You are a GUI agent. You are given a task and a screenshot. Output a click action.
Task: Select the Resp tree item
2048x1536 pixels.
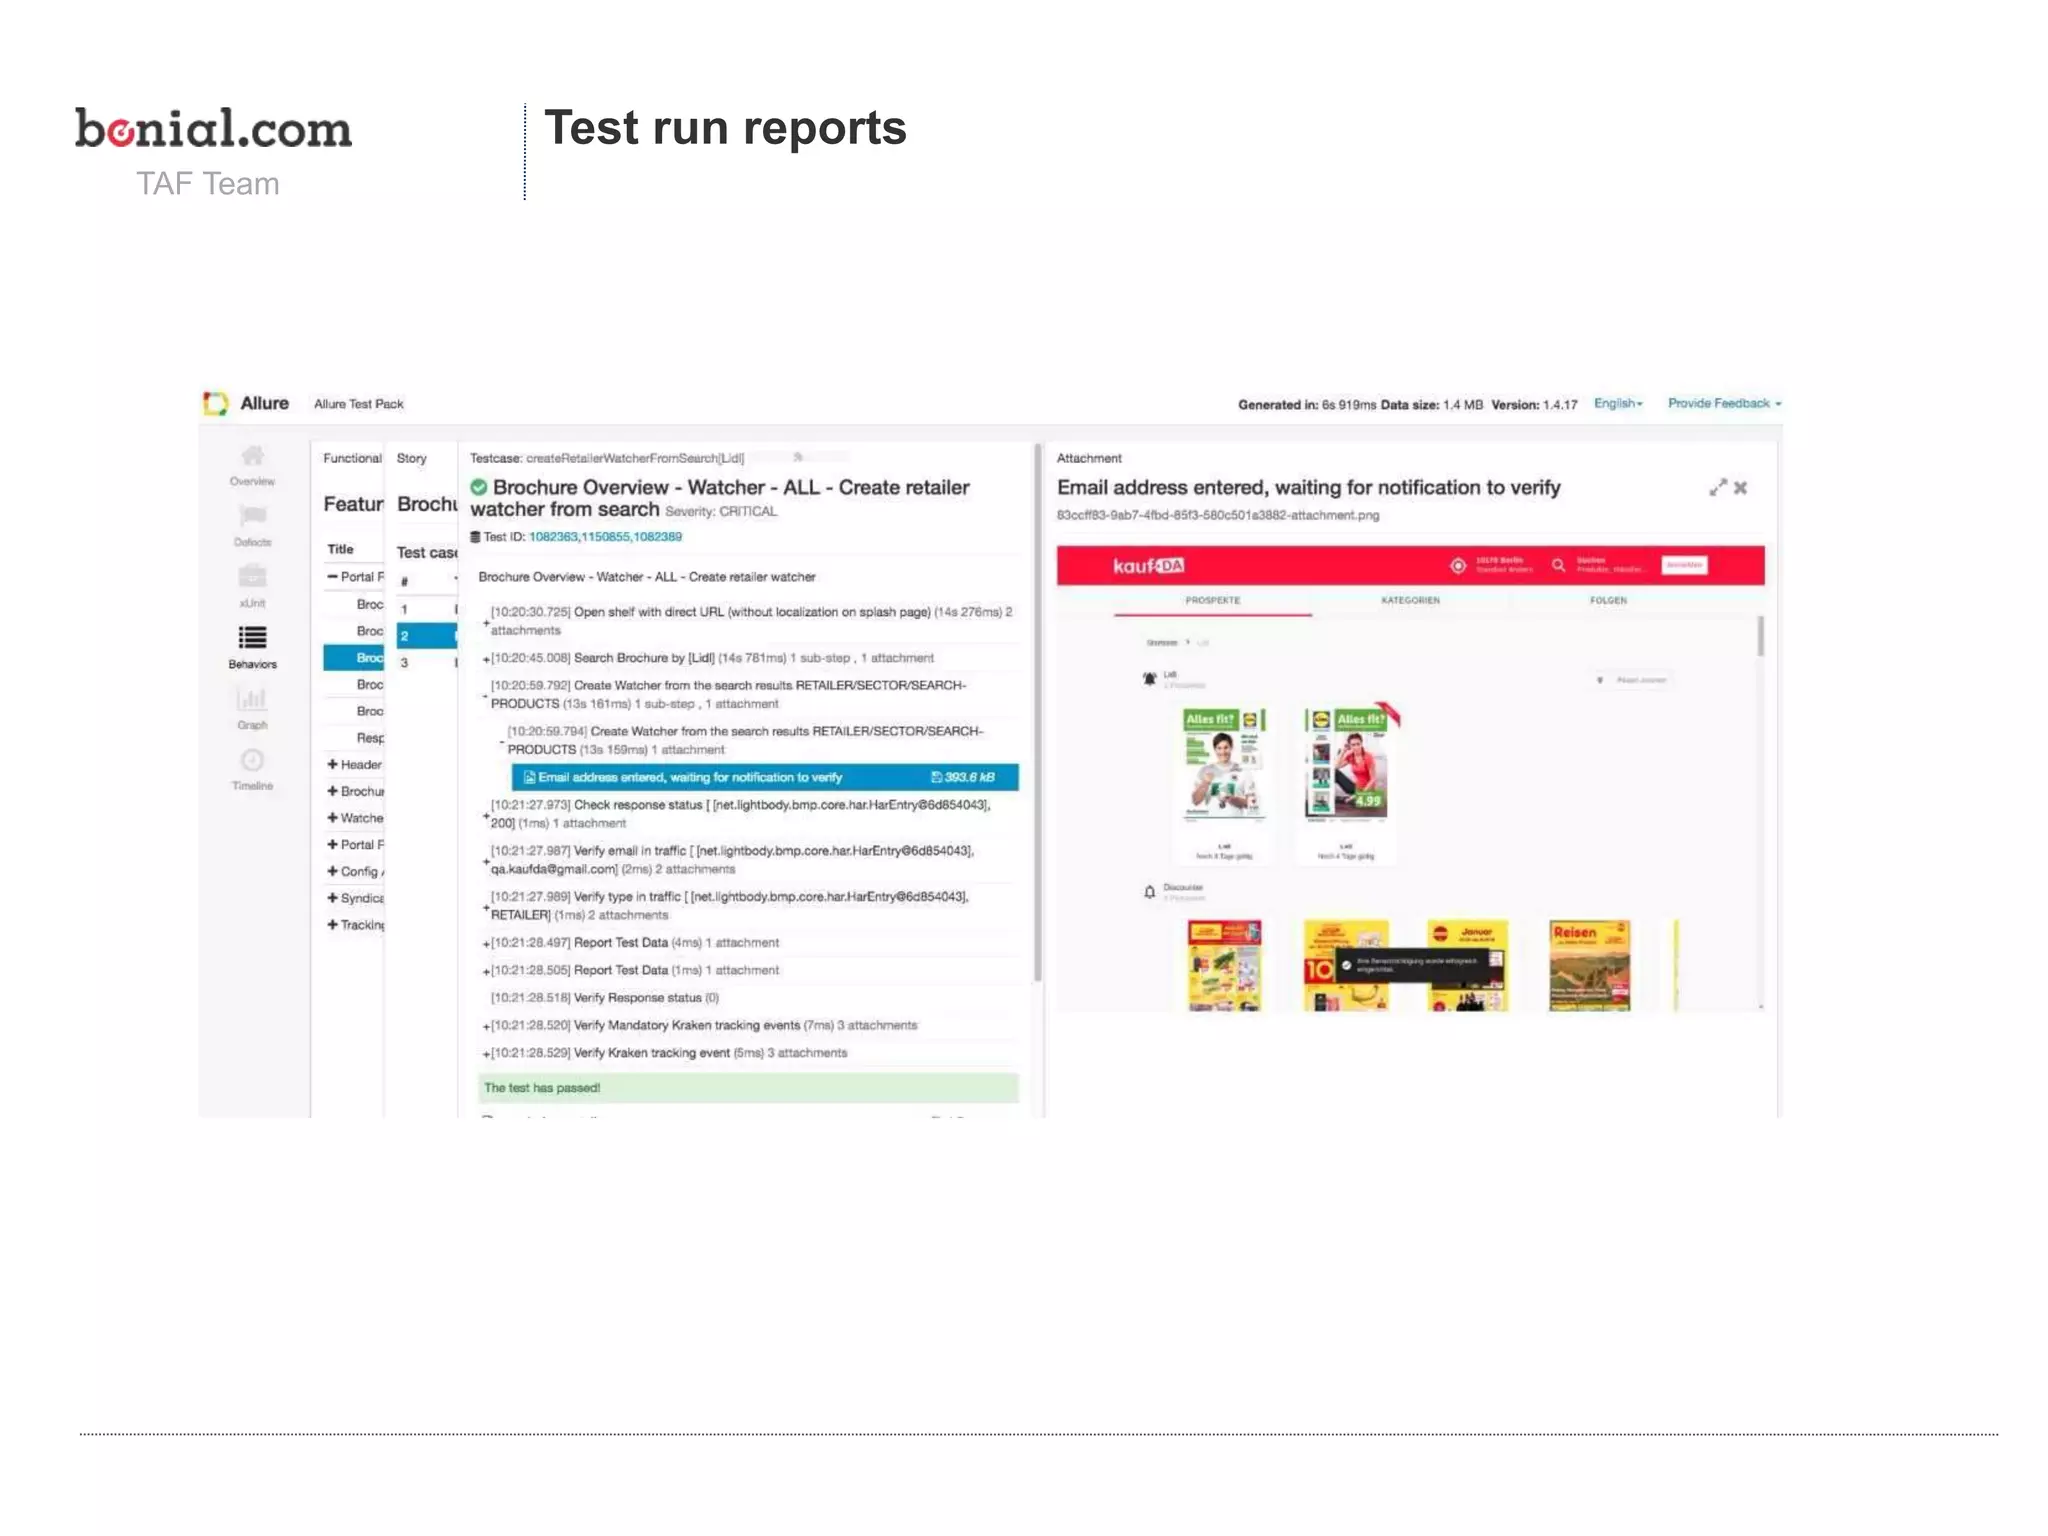(x=370, y=738)
